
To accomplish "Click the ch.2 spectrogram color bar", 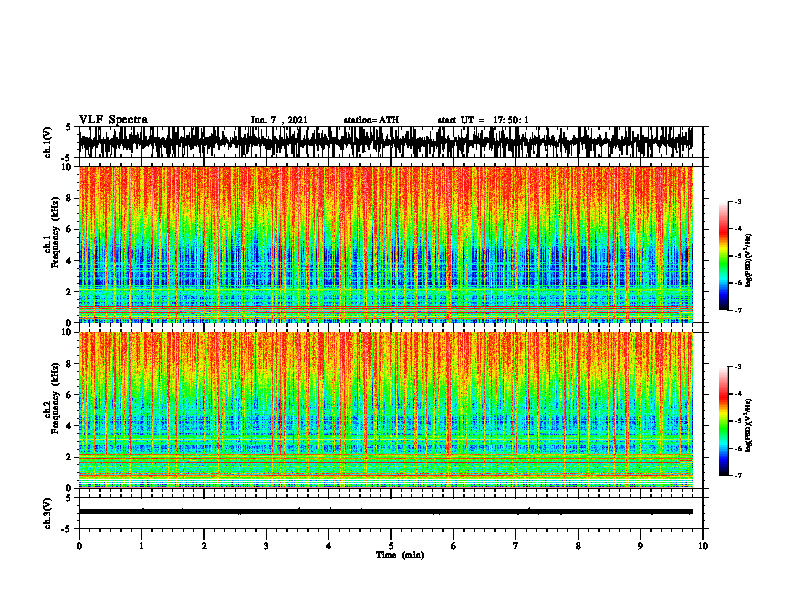I will pyautogui.click(x=723, y=421).
